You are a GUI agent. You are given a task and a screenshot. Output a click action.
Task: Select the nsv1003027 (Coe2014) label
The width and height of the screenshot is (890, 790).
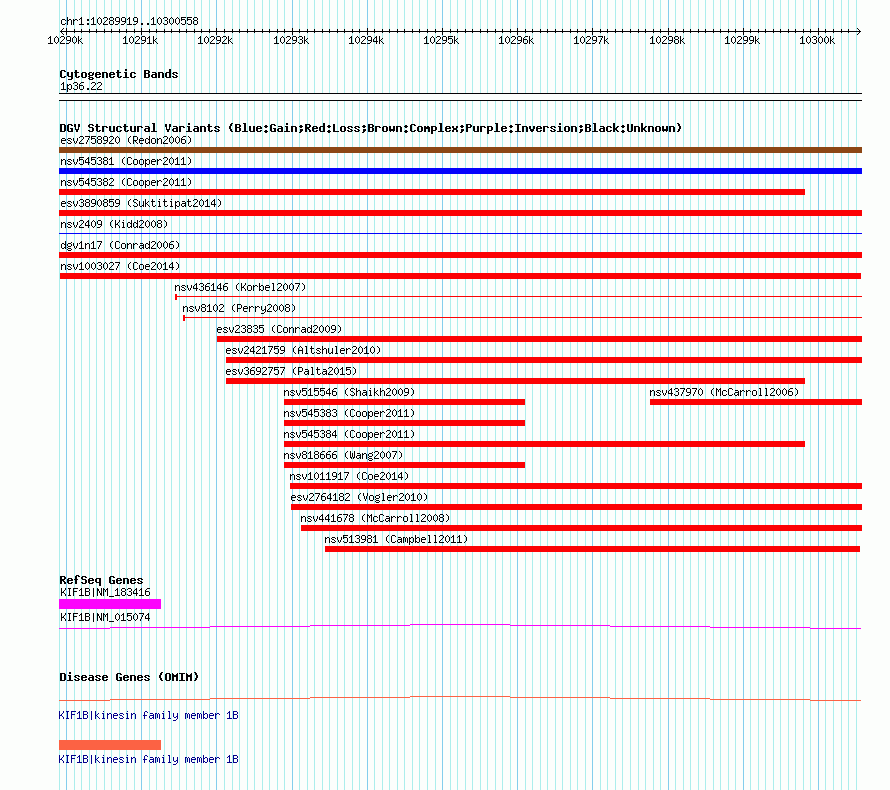[120, 266]
